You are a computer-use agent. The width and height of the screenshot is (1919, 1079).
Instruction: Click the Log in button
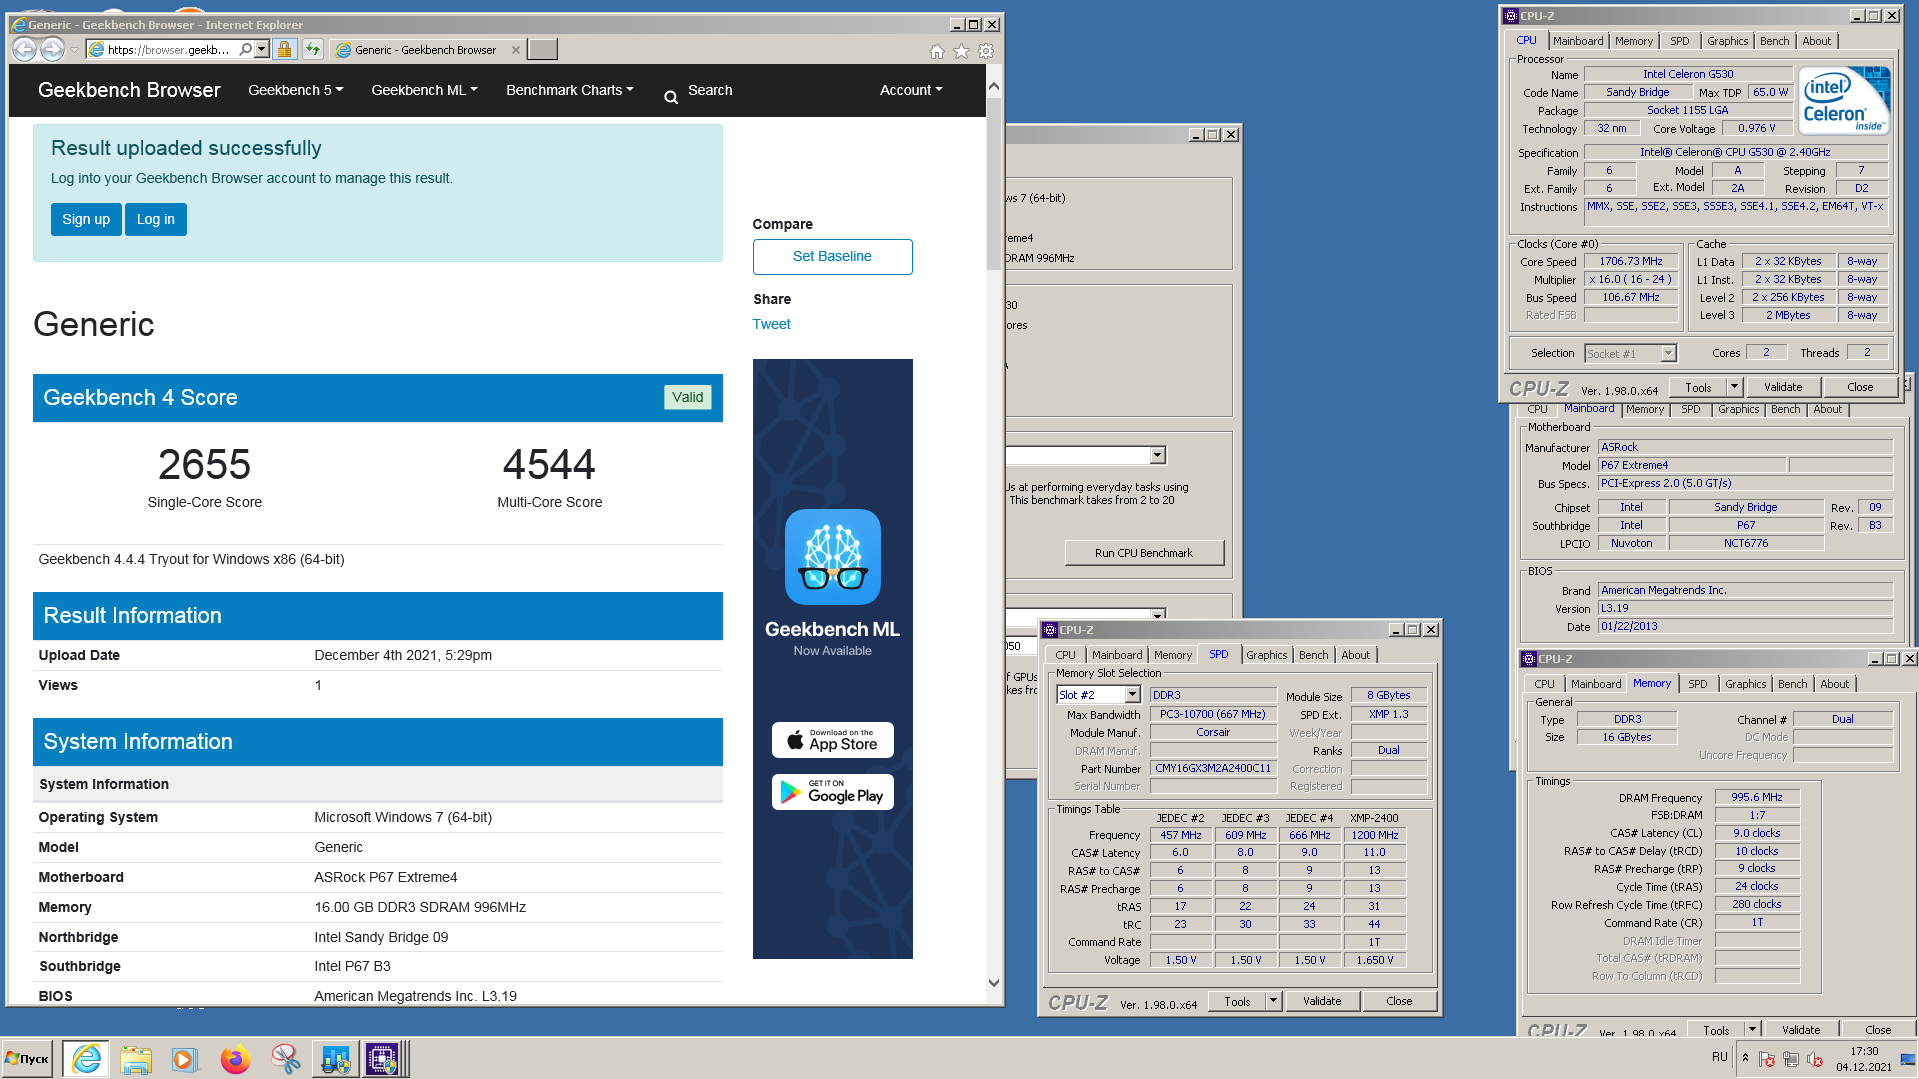click(156, 219)
